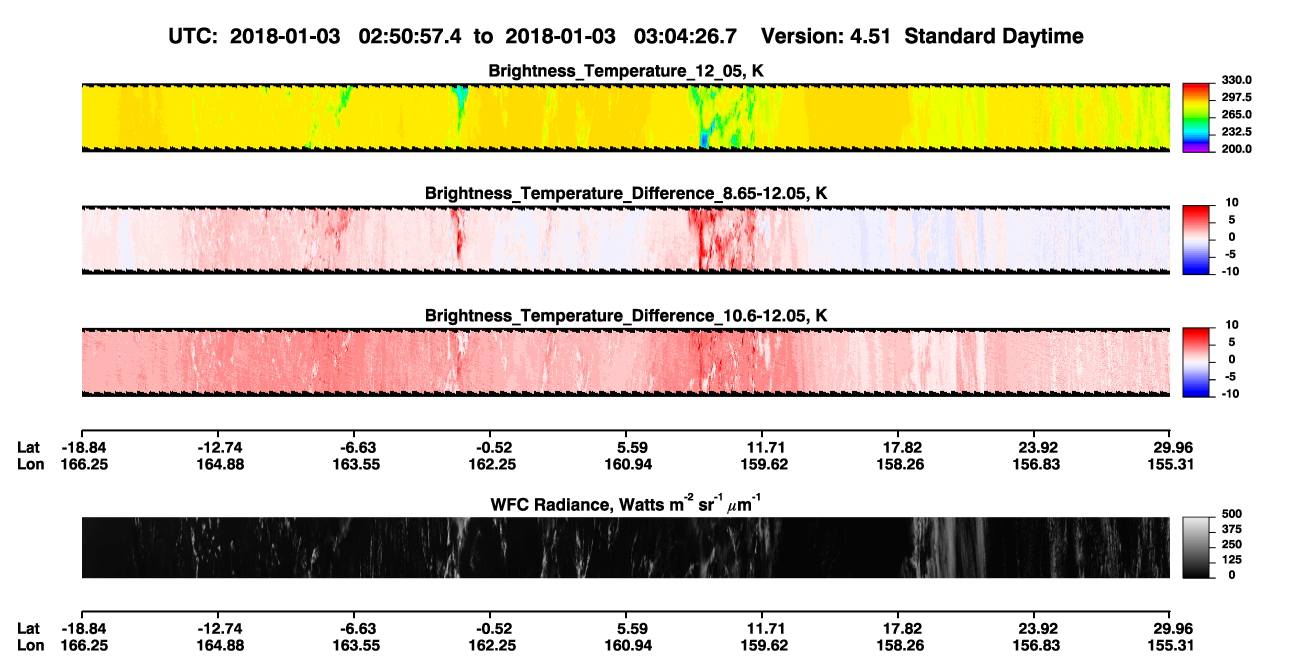Click longitude 160.94 under the WFC Radiance panel
The width and height of the screenshot is (1300, 667).
pos(629,645)
